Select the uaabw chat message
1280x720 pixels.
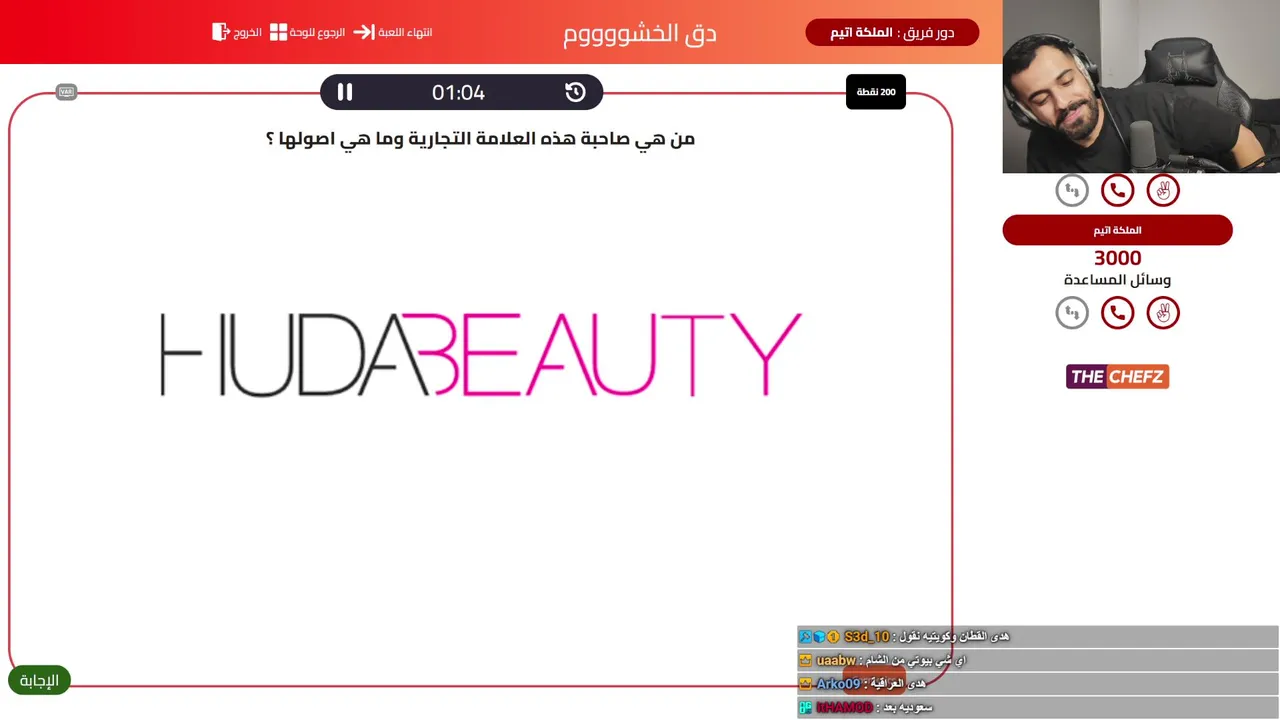click(1038, 660)
